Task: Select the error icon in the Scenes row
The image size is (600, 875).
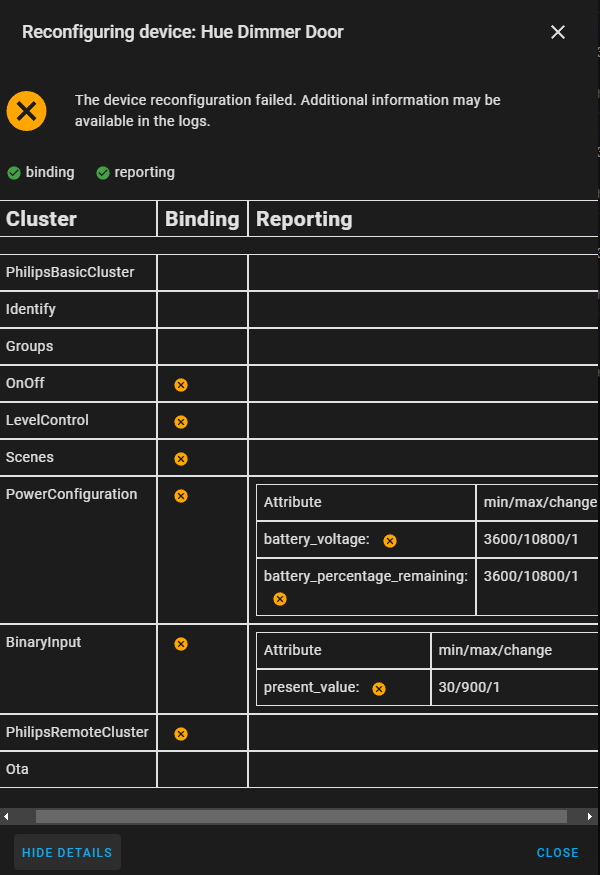Action: (181, 457)
